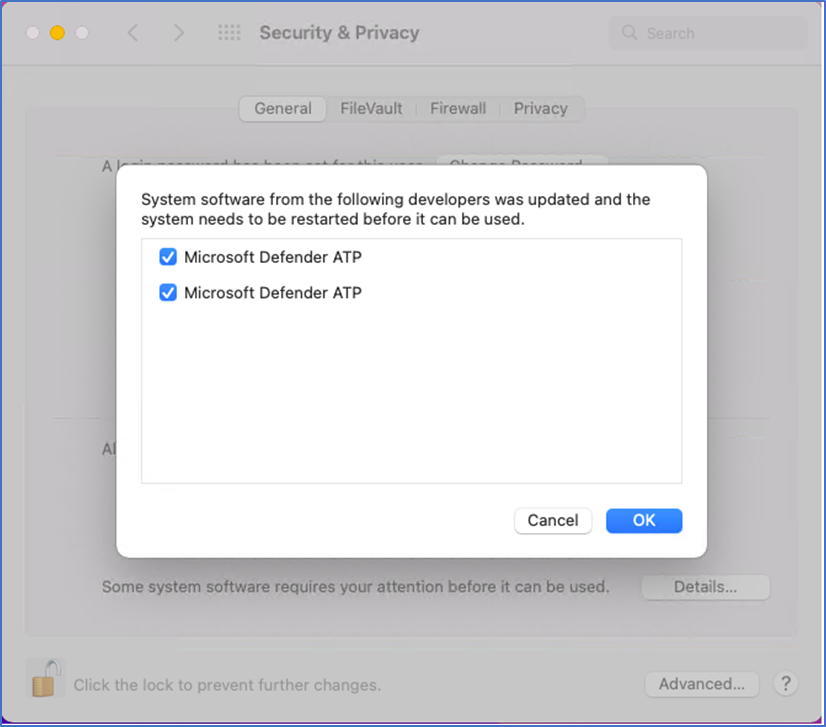The height and width of the screenshot is (727, 826).
Task: Switch to the Privacy tab
Action: tap(541, 109)
